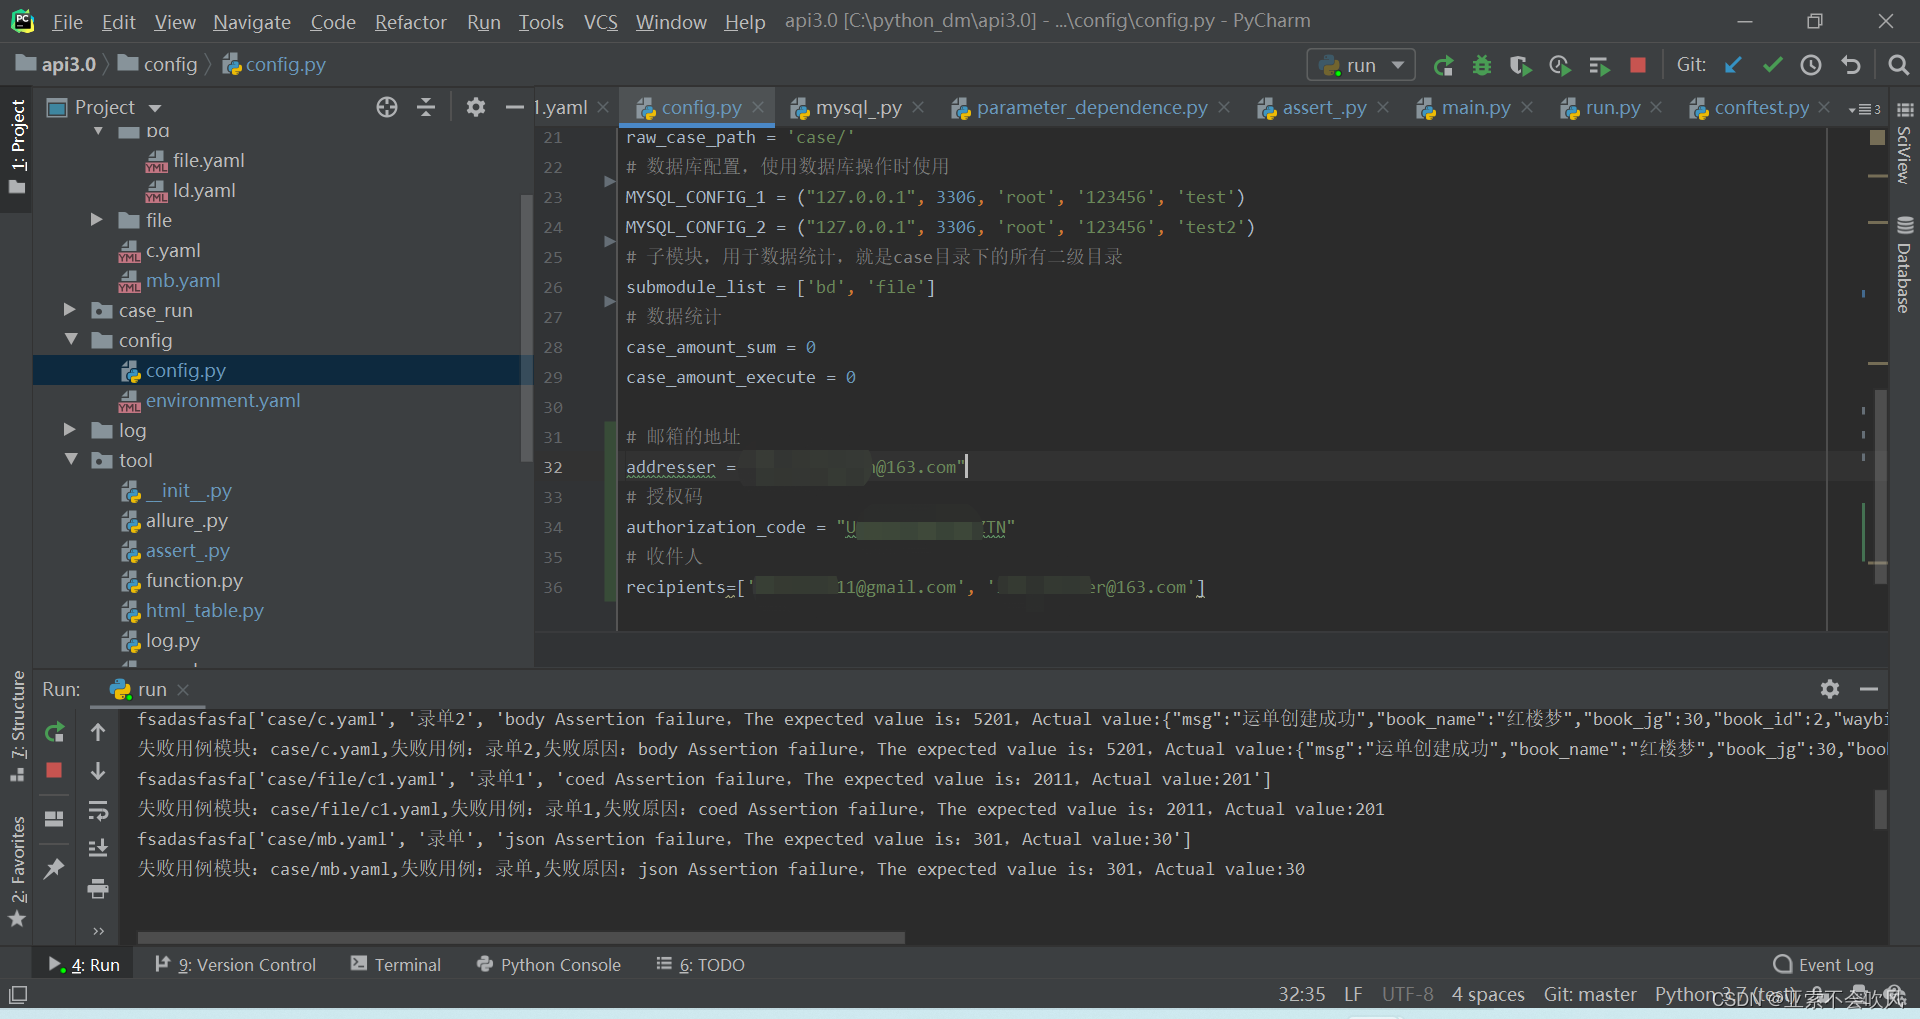1920x1019 pixels.
Task: Open the SciView side panel
Action: pyautogui.click(x=1904, y=142)
